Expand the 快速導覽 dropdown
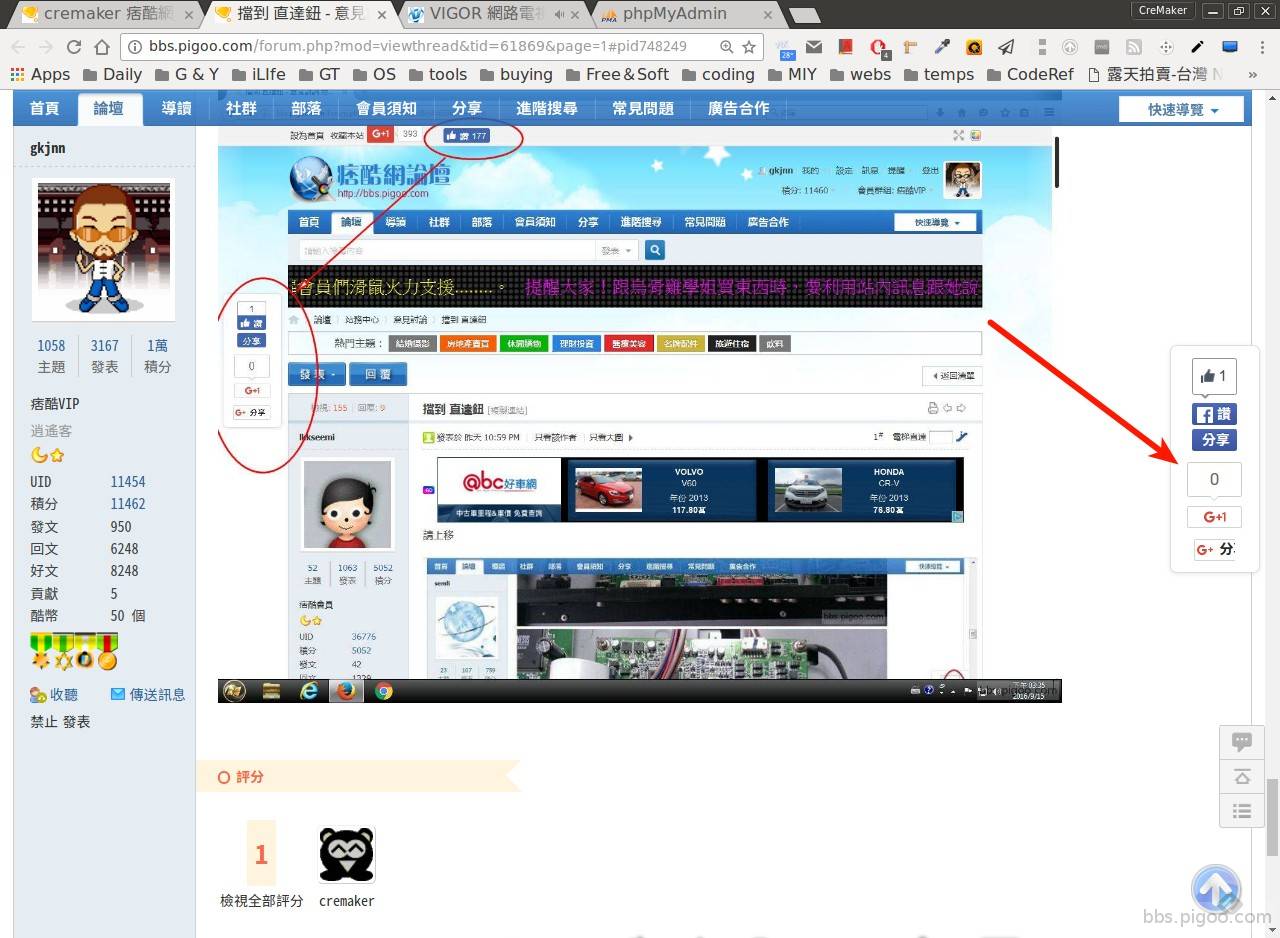1280x938 pixels. (1182, 109)
